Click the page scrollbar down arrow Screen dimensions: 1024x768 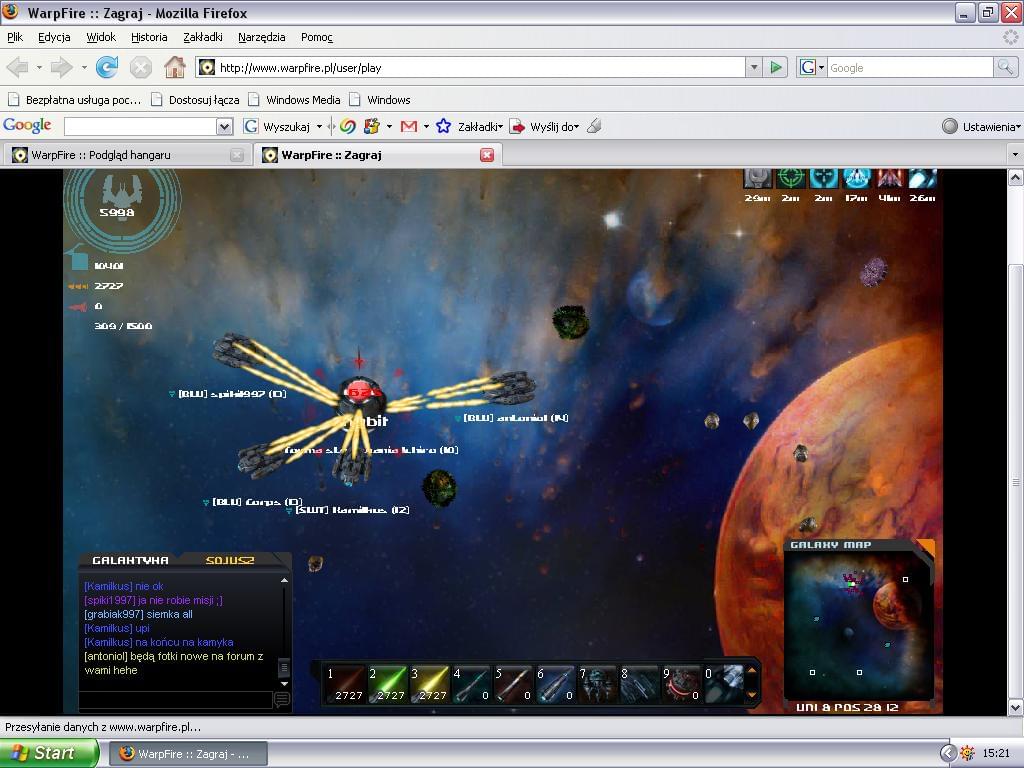pos(1016,707)
